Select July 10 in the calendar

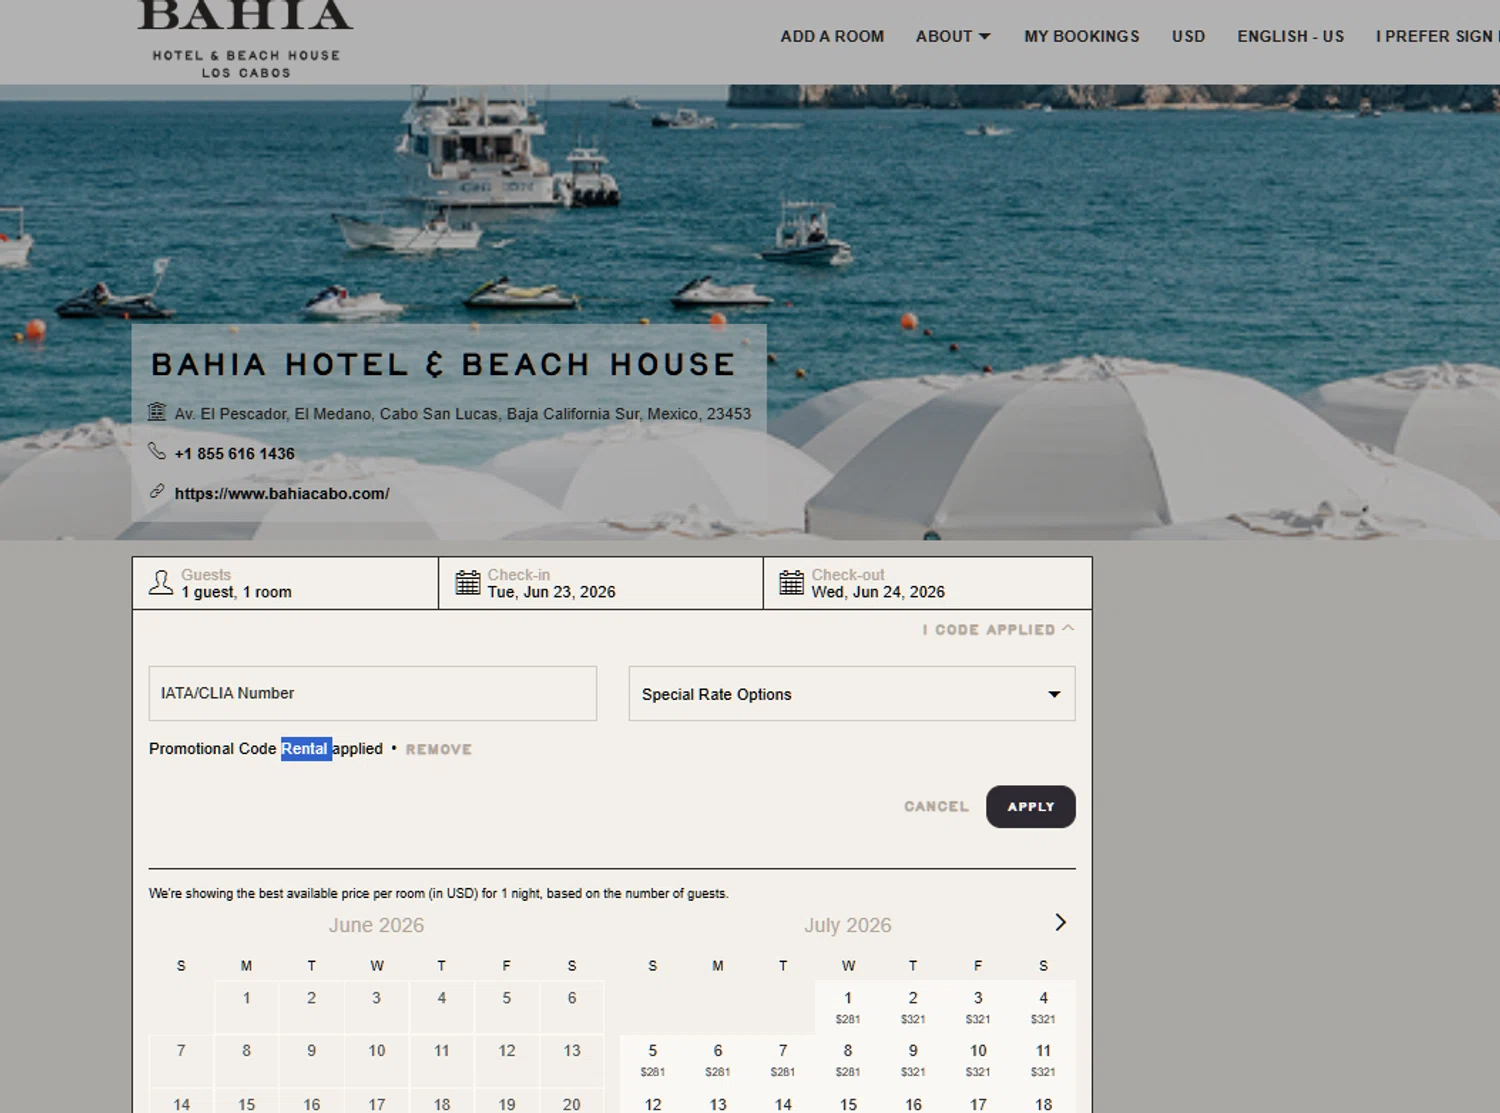pos(978,1060)
